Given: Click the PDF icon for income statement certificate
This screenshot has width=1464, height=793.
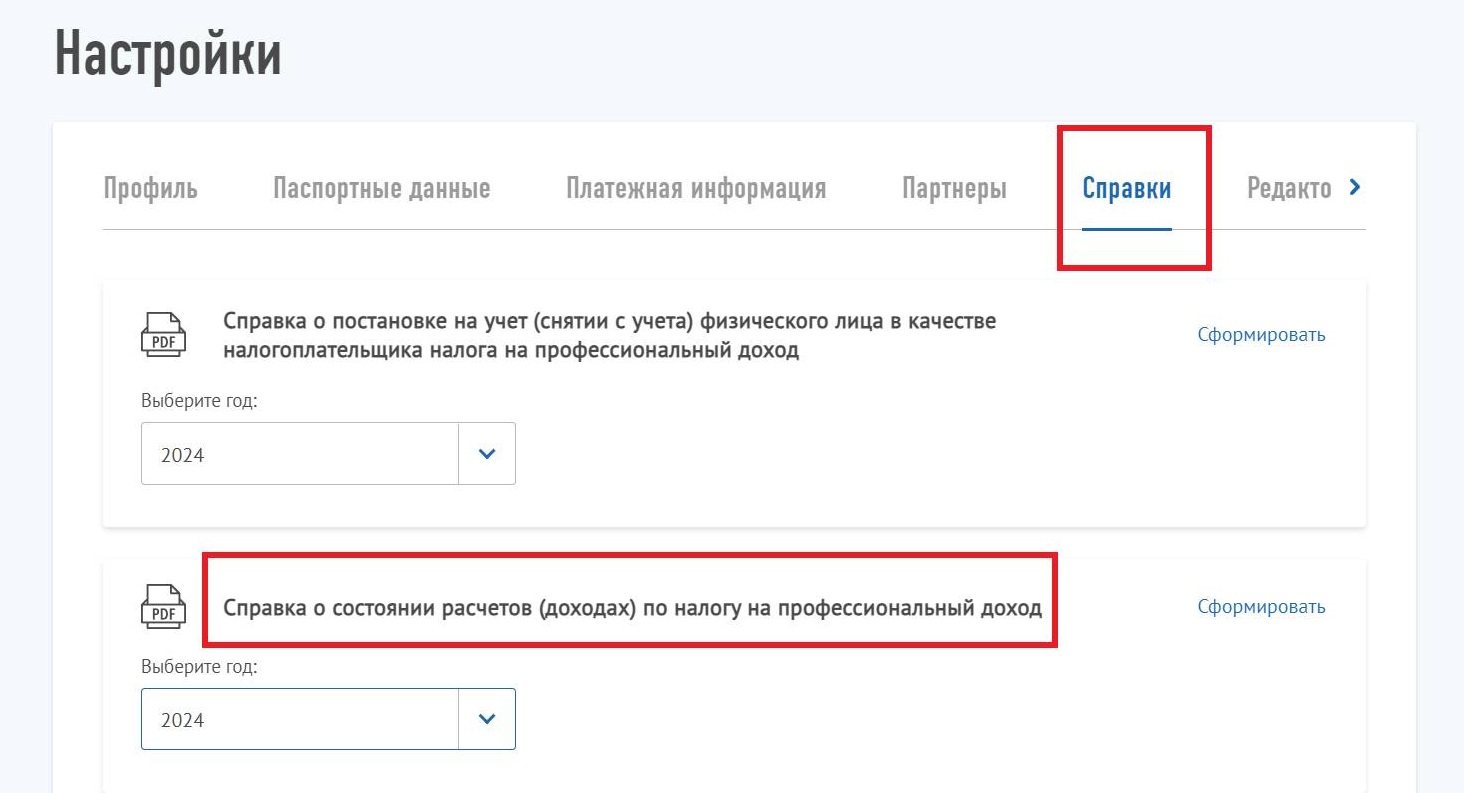Looking at the screenshot, I should (163, 604).
